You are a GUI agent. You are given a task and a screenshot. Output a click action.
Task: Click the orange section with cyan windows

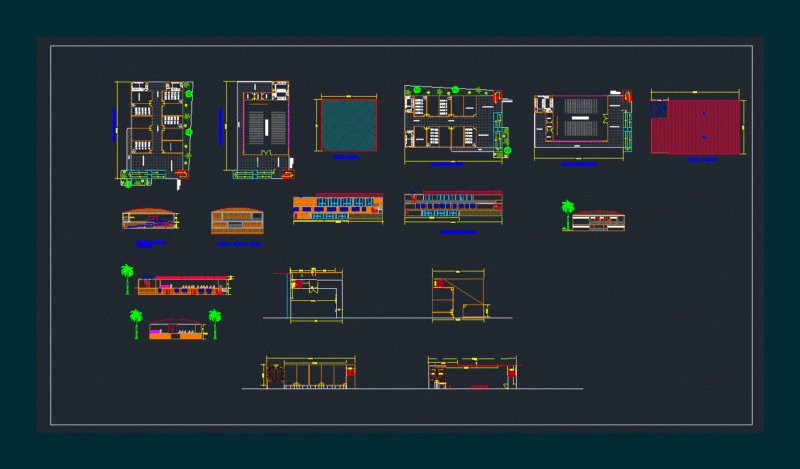coord(338,207)
